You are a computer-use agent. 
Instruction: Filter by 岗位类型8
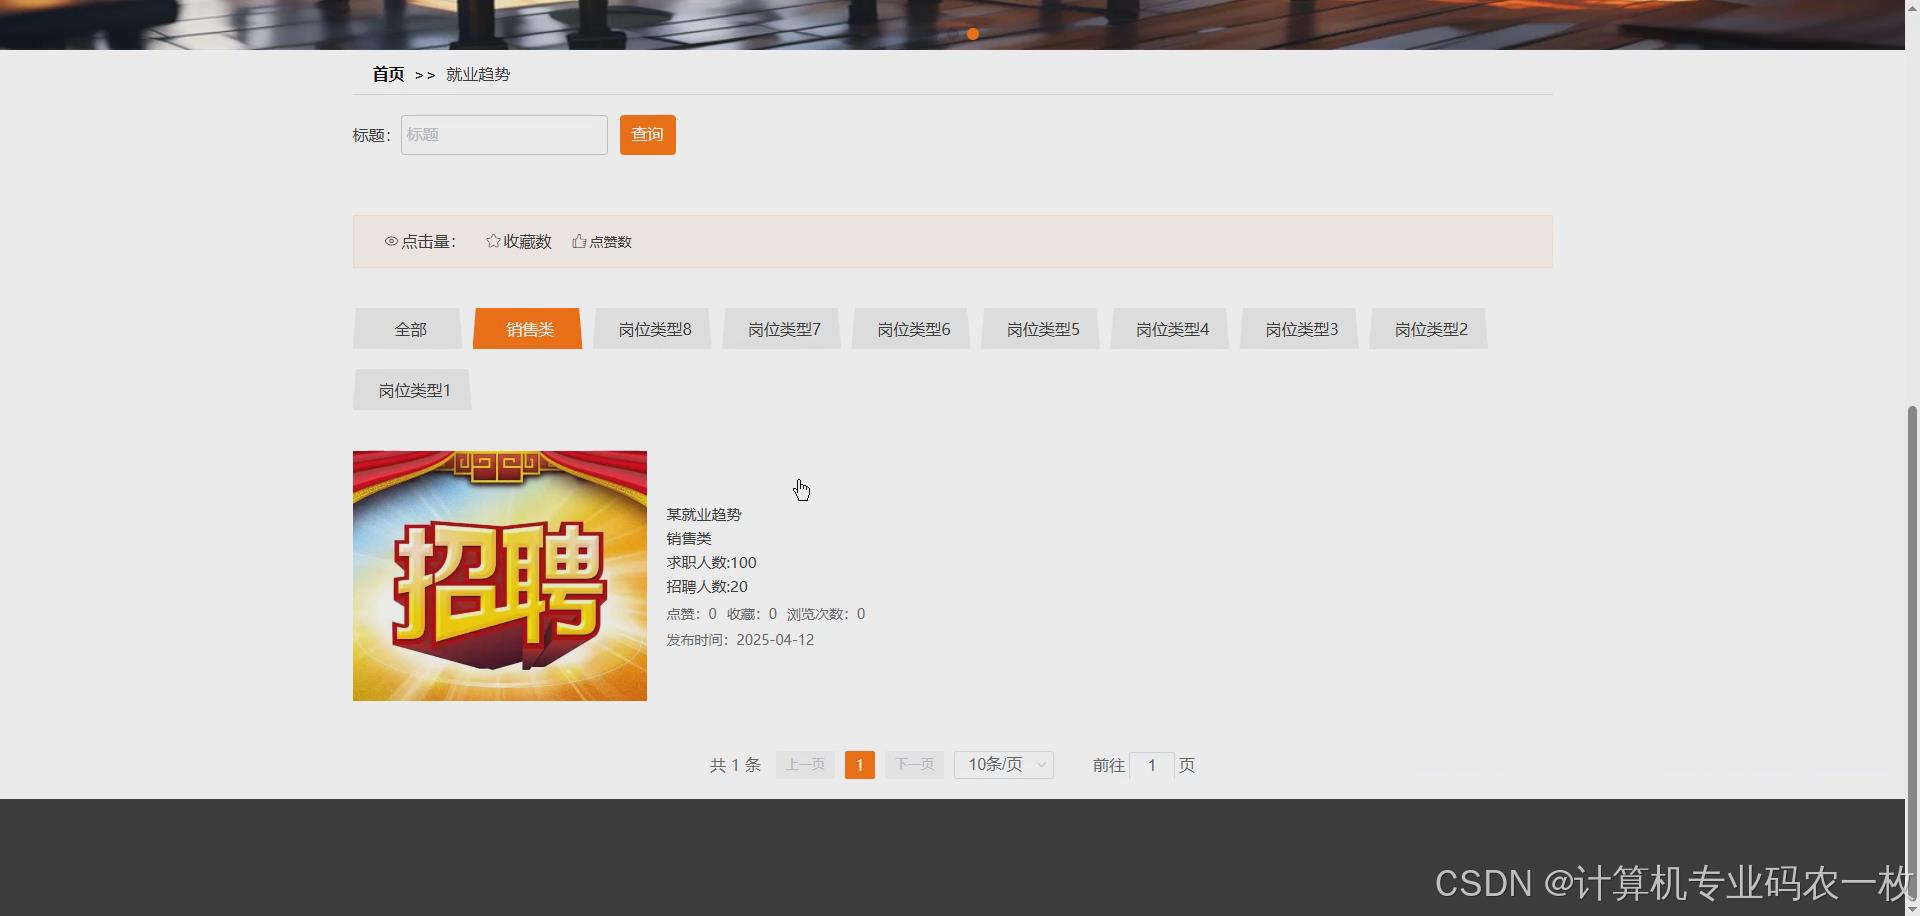coord(651,328)
